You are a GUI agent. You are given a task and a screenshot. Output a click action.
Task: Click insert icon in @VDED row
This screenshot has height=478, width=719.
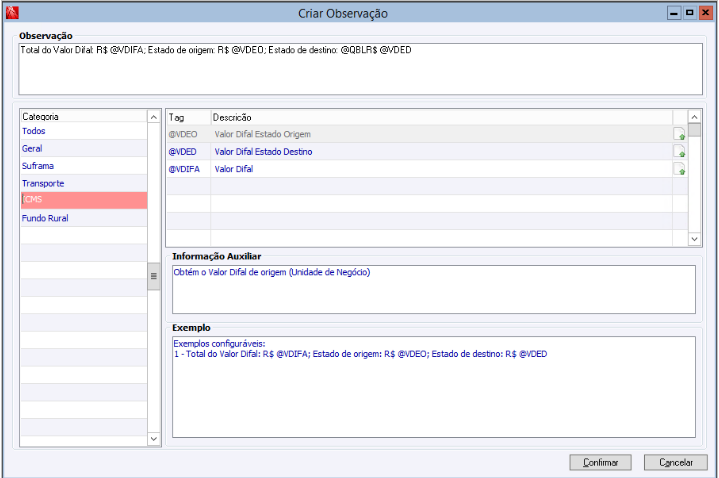pyautogui.click(x=679, y=151)
